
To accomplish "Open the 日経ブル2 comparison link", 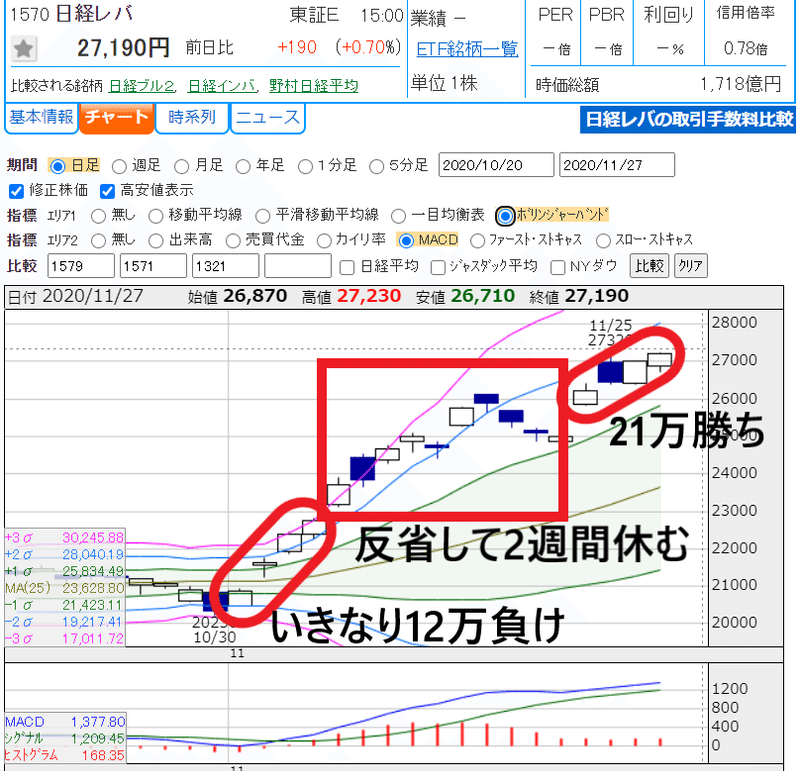I will click(141, 86).
